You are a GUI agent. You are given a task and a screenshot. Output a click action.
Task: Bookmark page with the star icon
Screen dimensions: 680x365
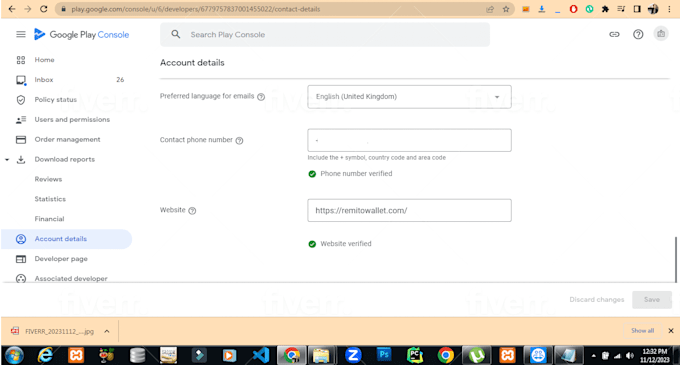coord(506,9)
